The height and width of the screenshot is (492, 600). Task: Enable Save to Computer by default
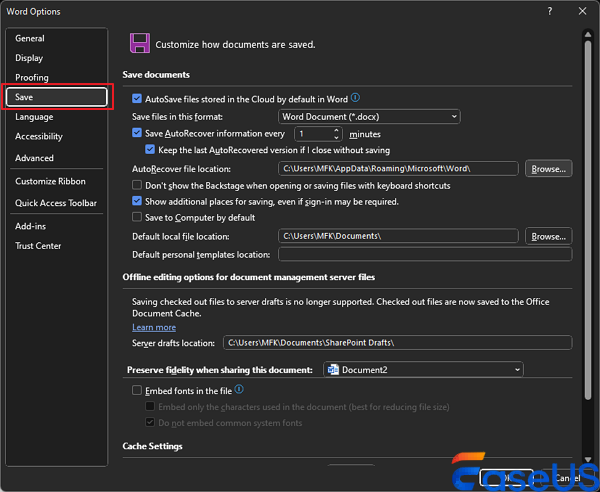137,217
